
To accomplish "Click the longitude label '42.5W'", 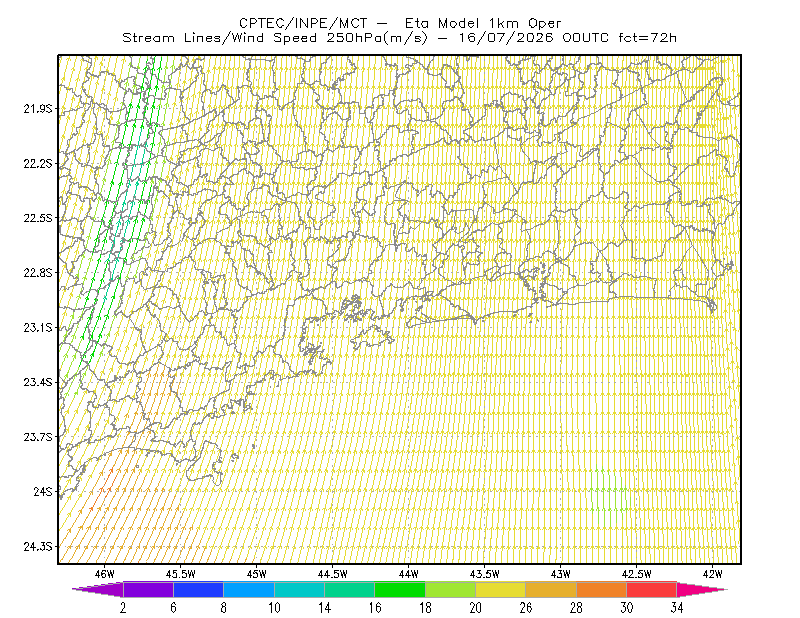I will (637, 574).
